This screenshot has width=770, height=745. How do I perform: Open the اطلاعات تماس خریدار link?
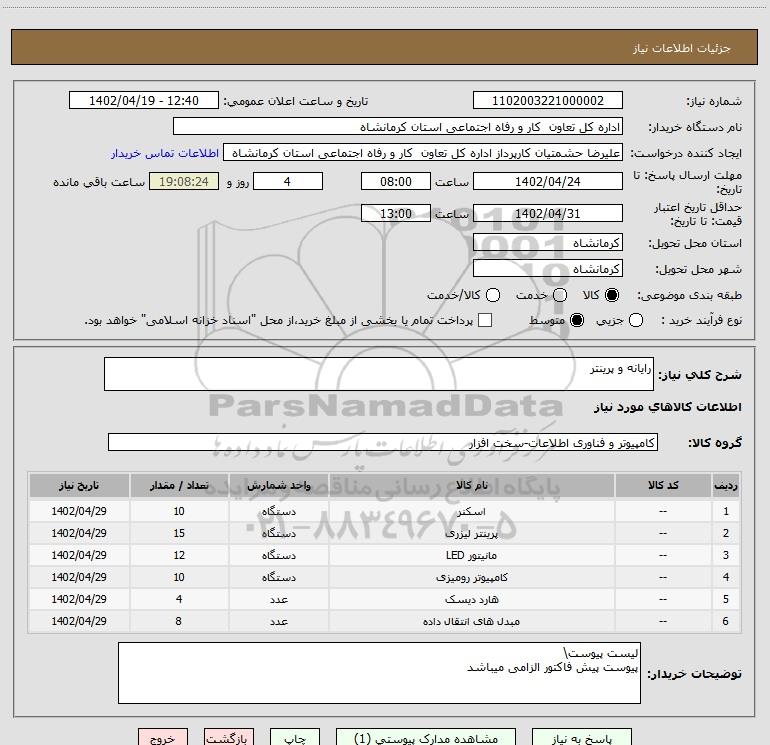tap(165, 153)
